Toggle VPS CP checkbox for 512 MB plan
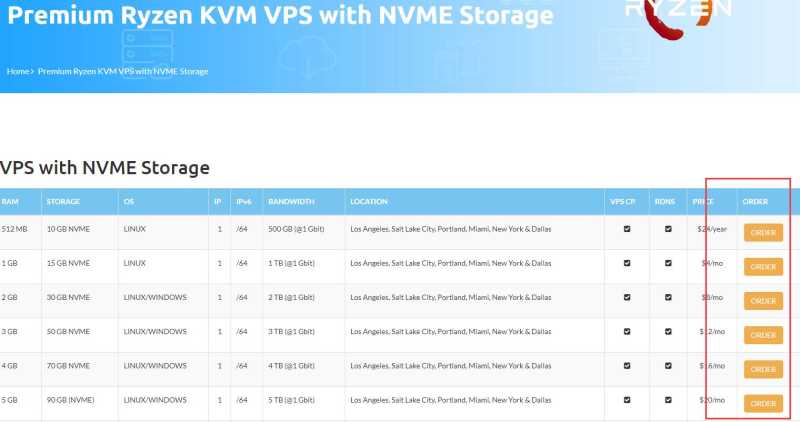The width and height of the screenshot is (800, 422). 627,229
